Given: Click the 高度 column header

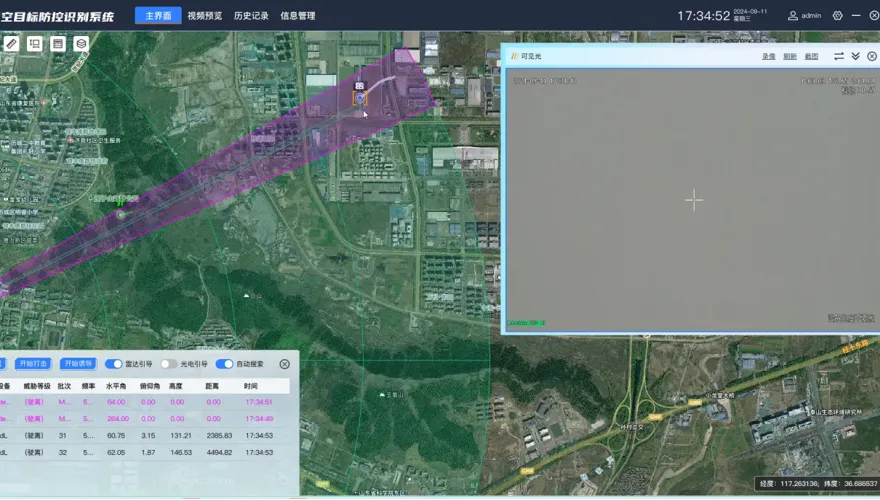Looking at the screenshot, I should pyautogui.click(x=176, y=386).
